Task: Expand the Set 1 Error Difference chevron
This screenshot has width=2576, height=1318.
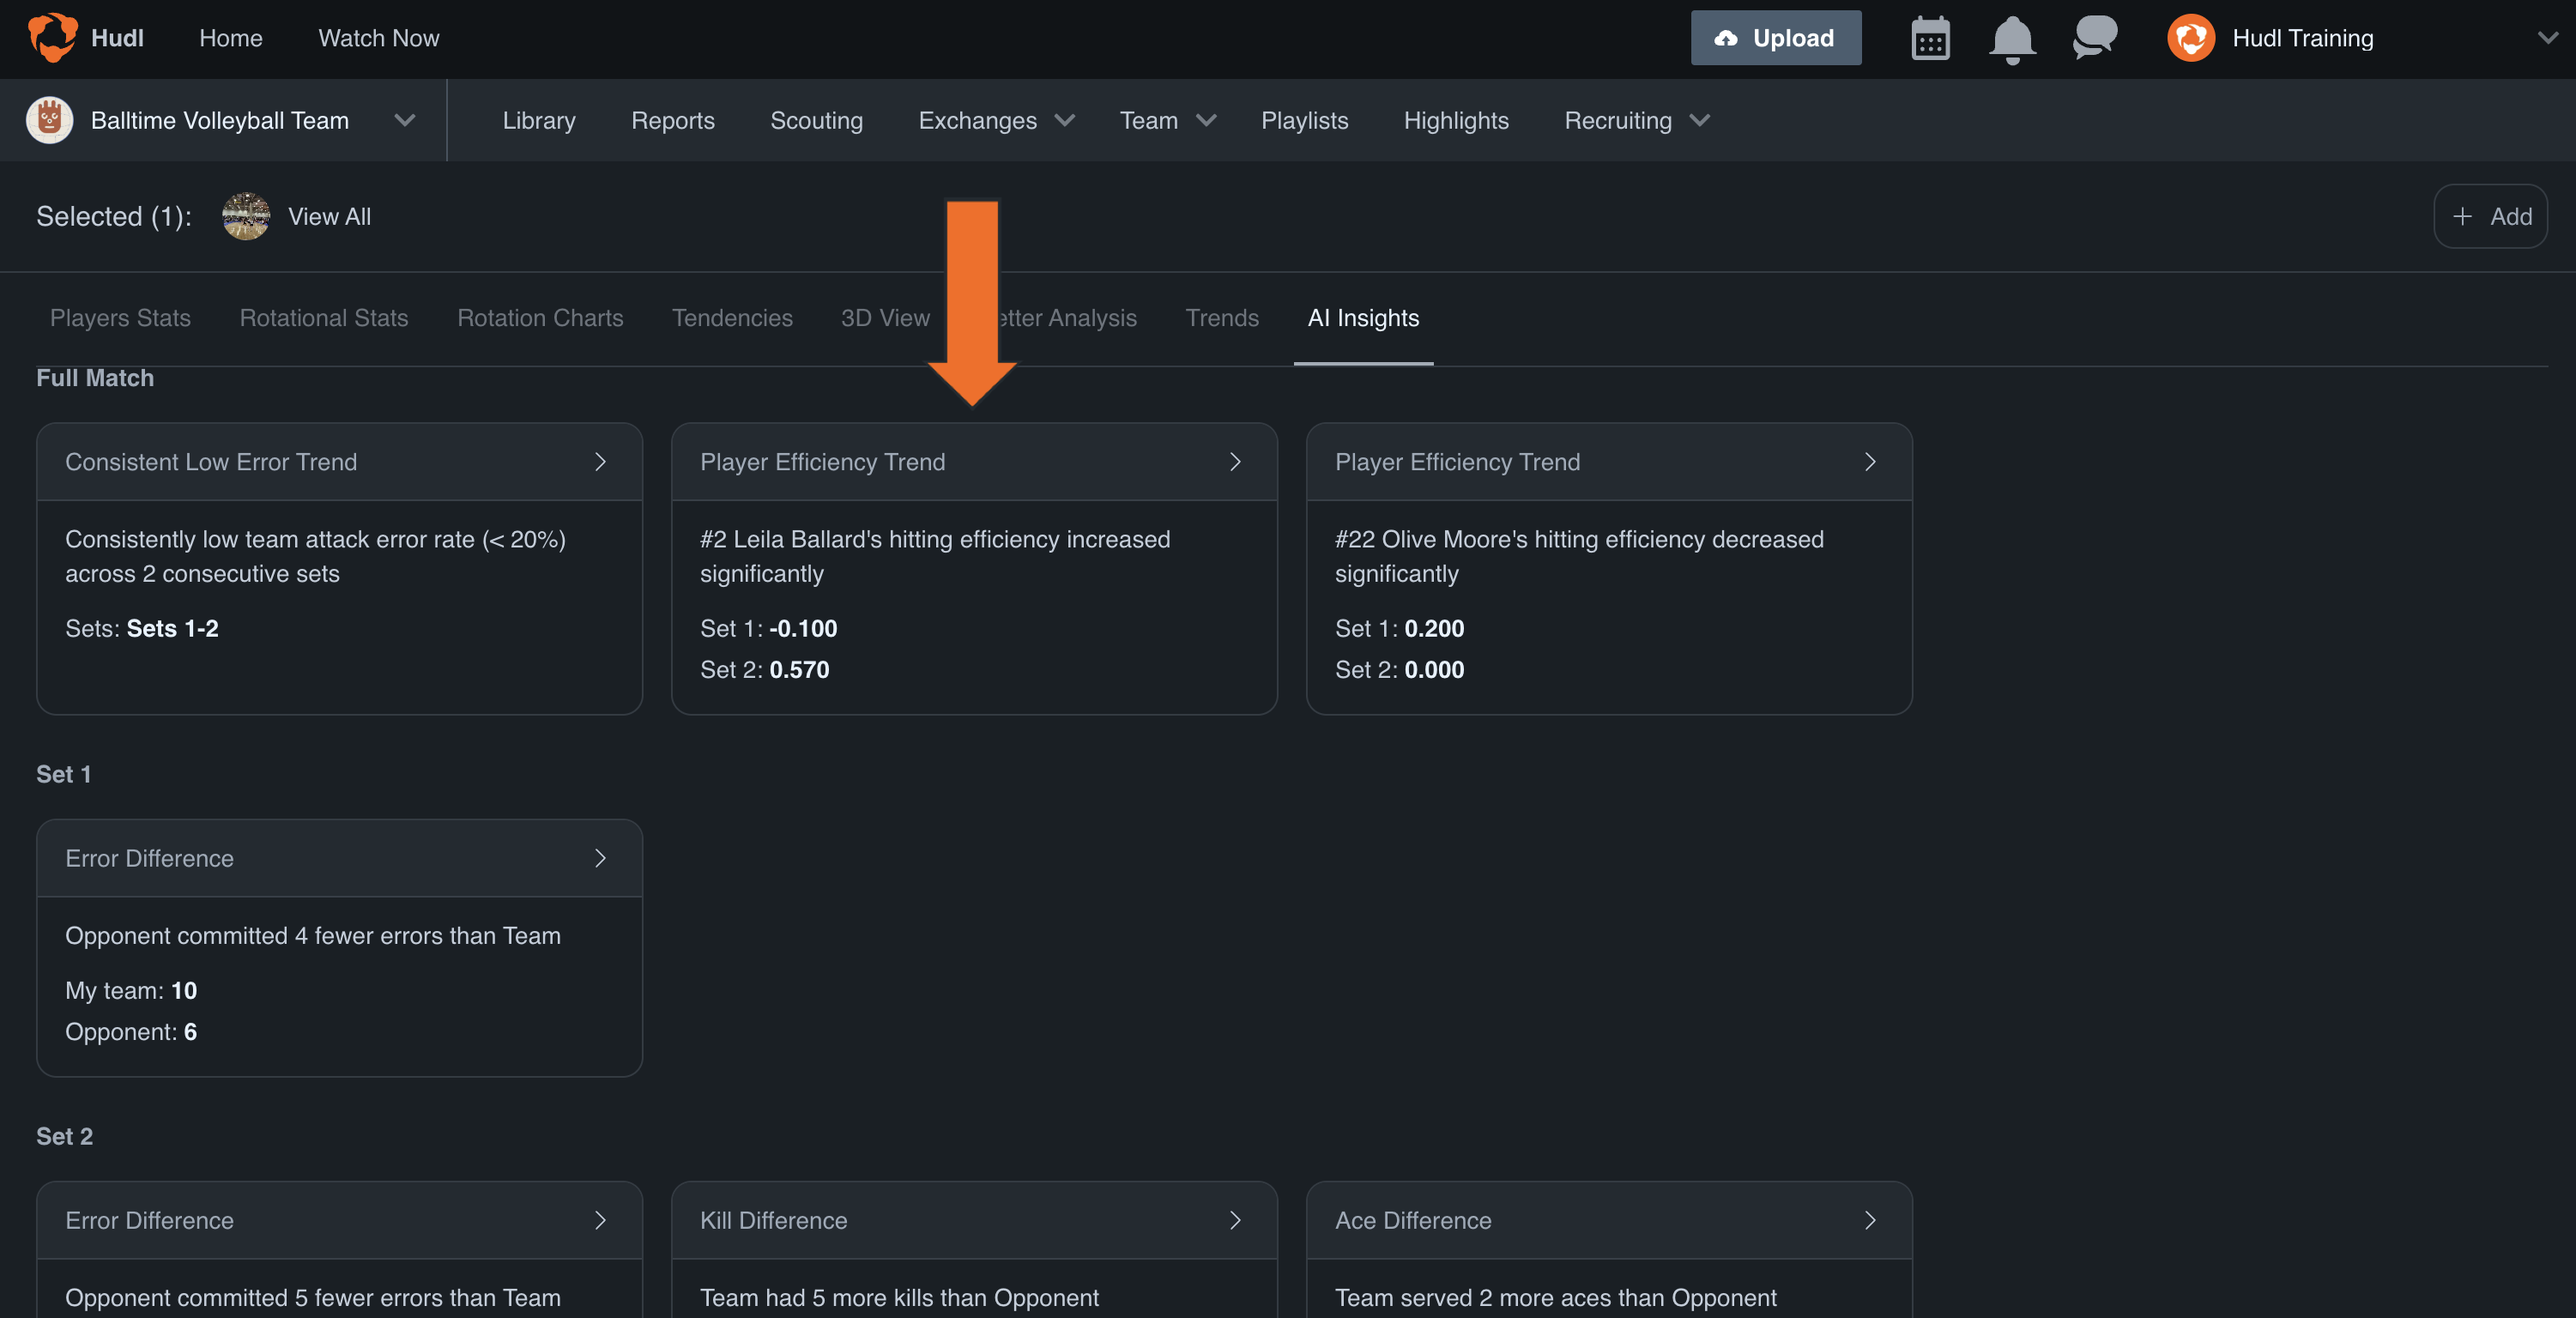Action: pos(600,858)
